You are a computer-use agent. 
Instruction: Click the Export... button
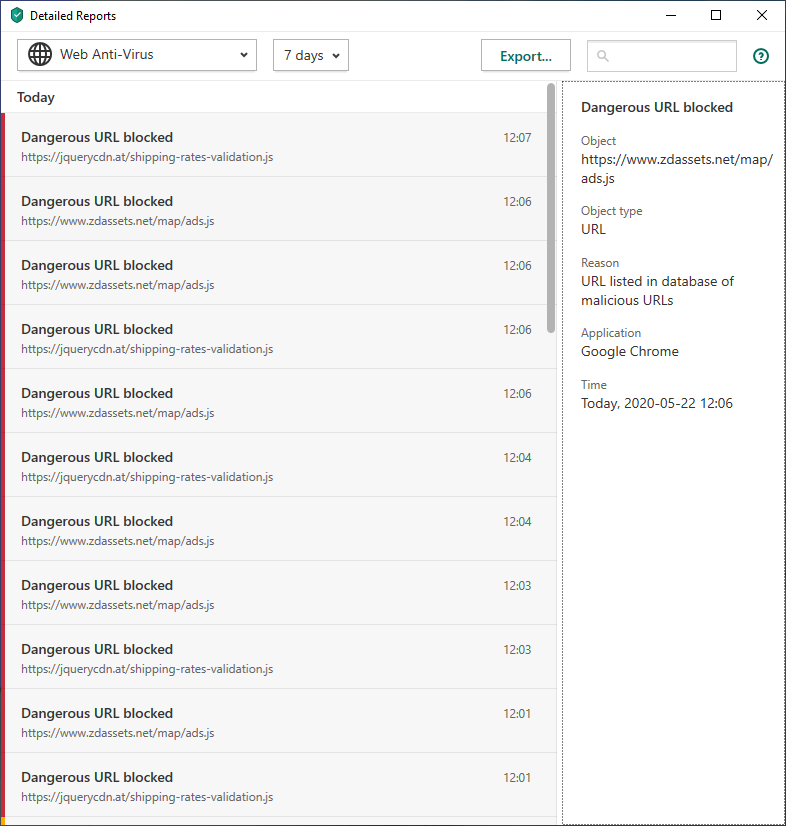click(x=525, y=56)
